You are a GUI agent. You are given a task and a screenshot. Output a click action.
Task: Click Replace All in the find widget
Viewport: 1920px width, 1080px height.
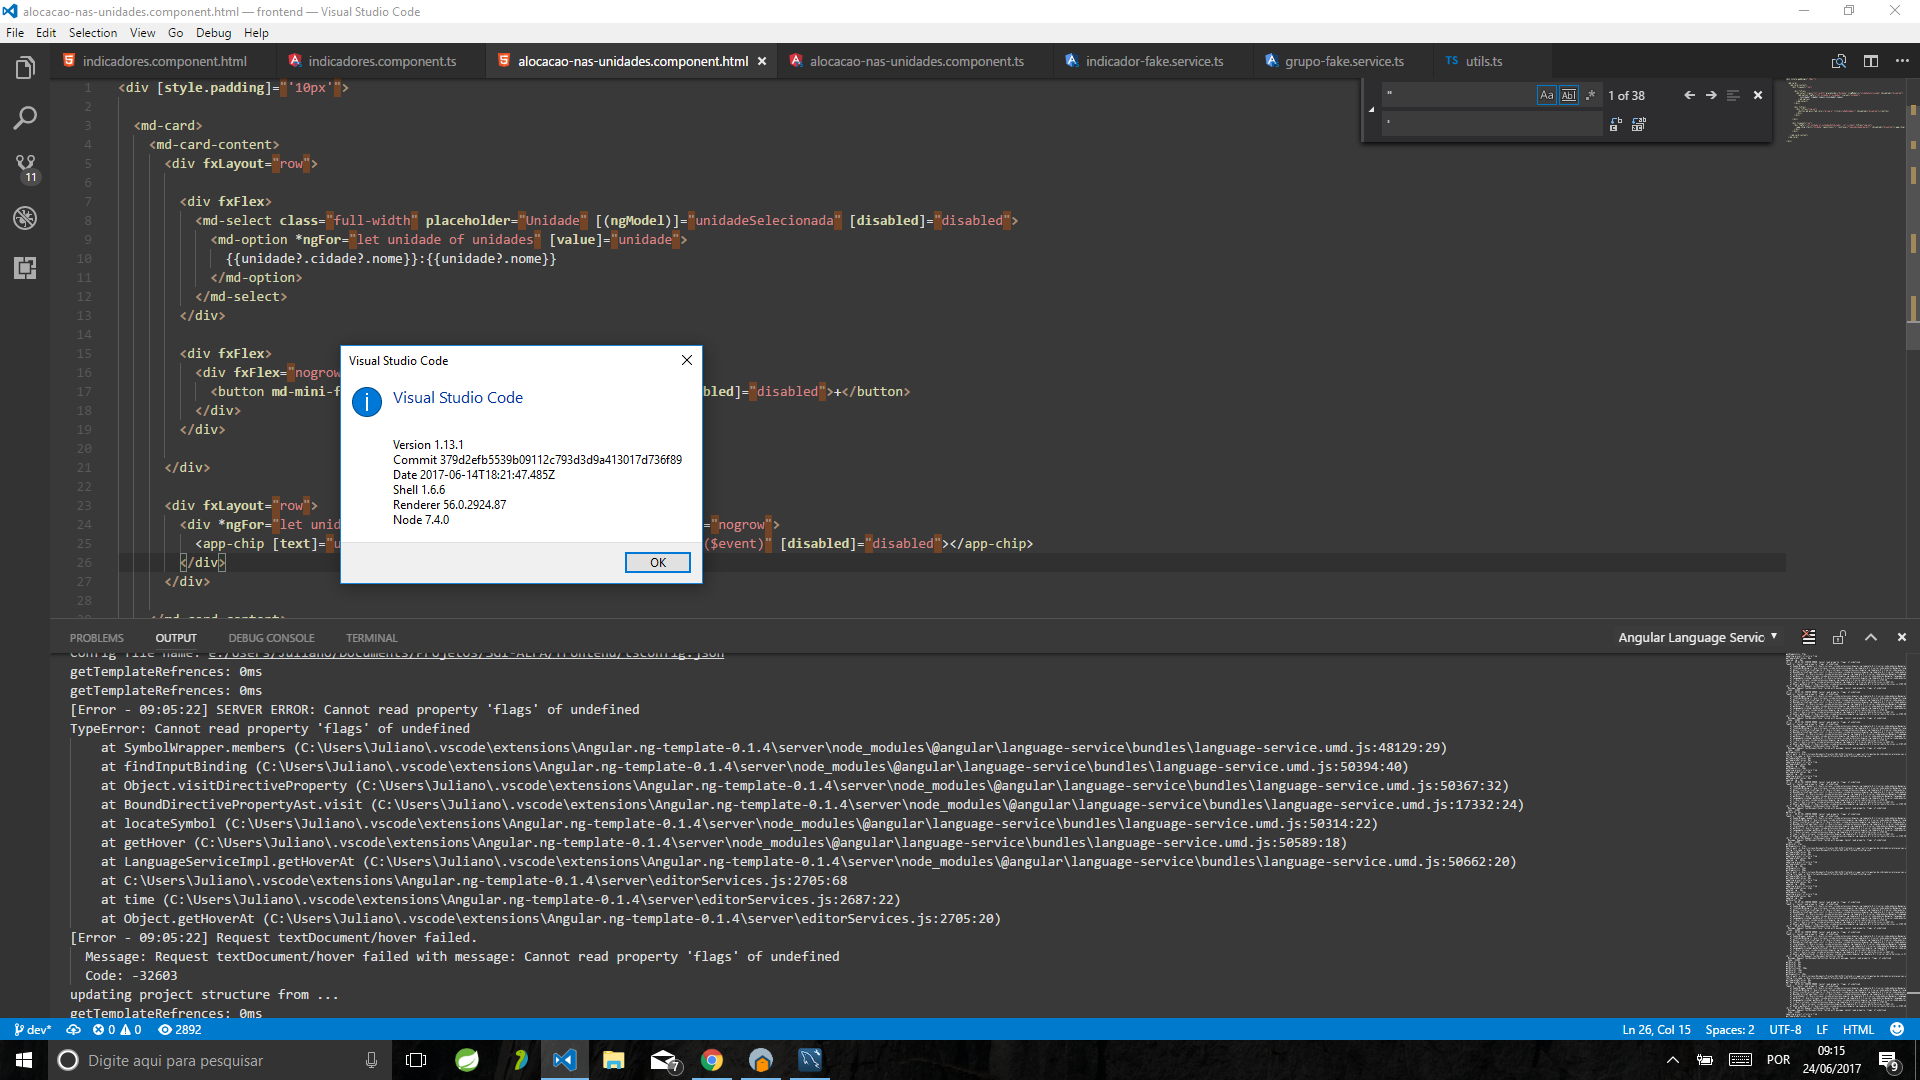click(x=1639, y=124)
